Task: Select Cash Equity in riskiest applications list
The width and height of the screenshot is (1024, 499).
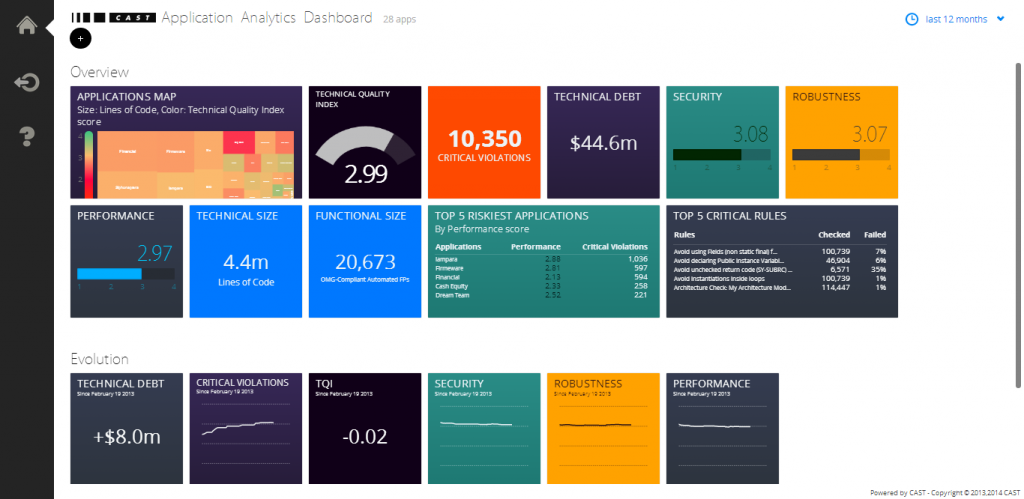Action: pos(451,285)
